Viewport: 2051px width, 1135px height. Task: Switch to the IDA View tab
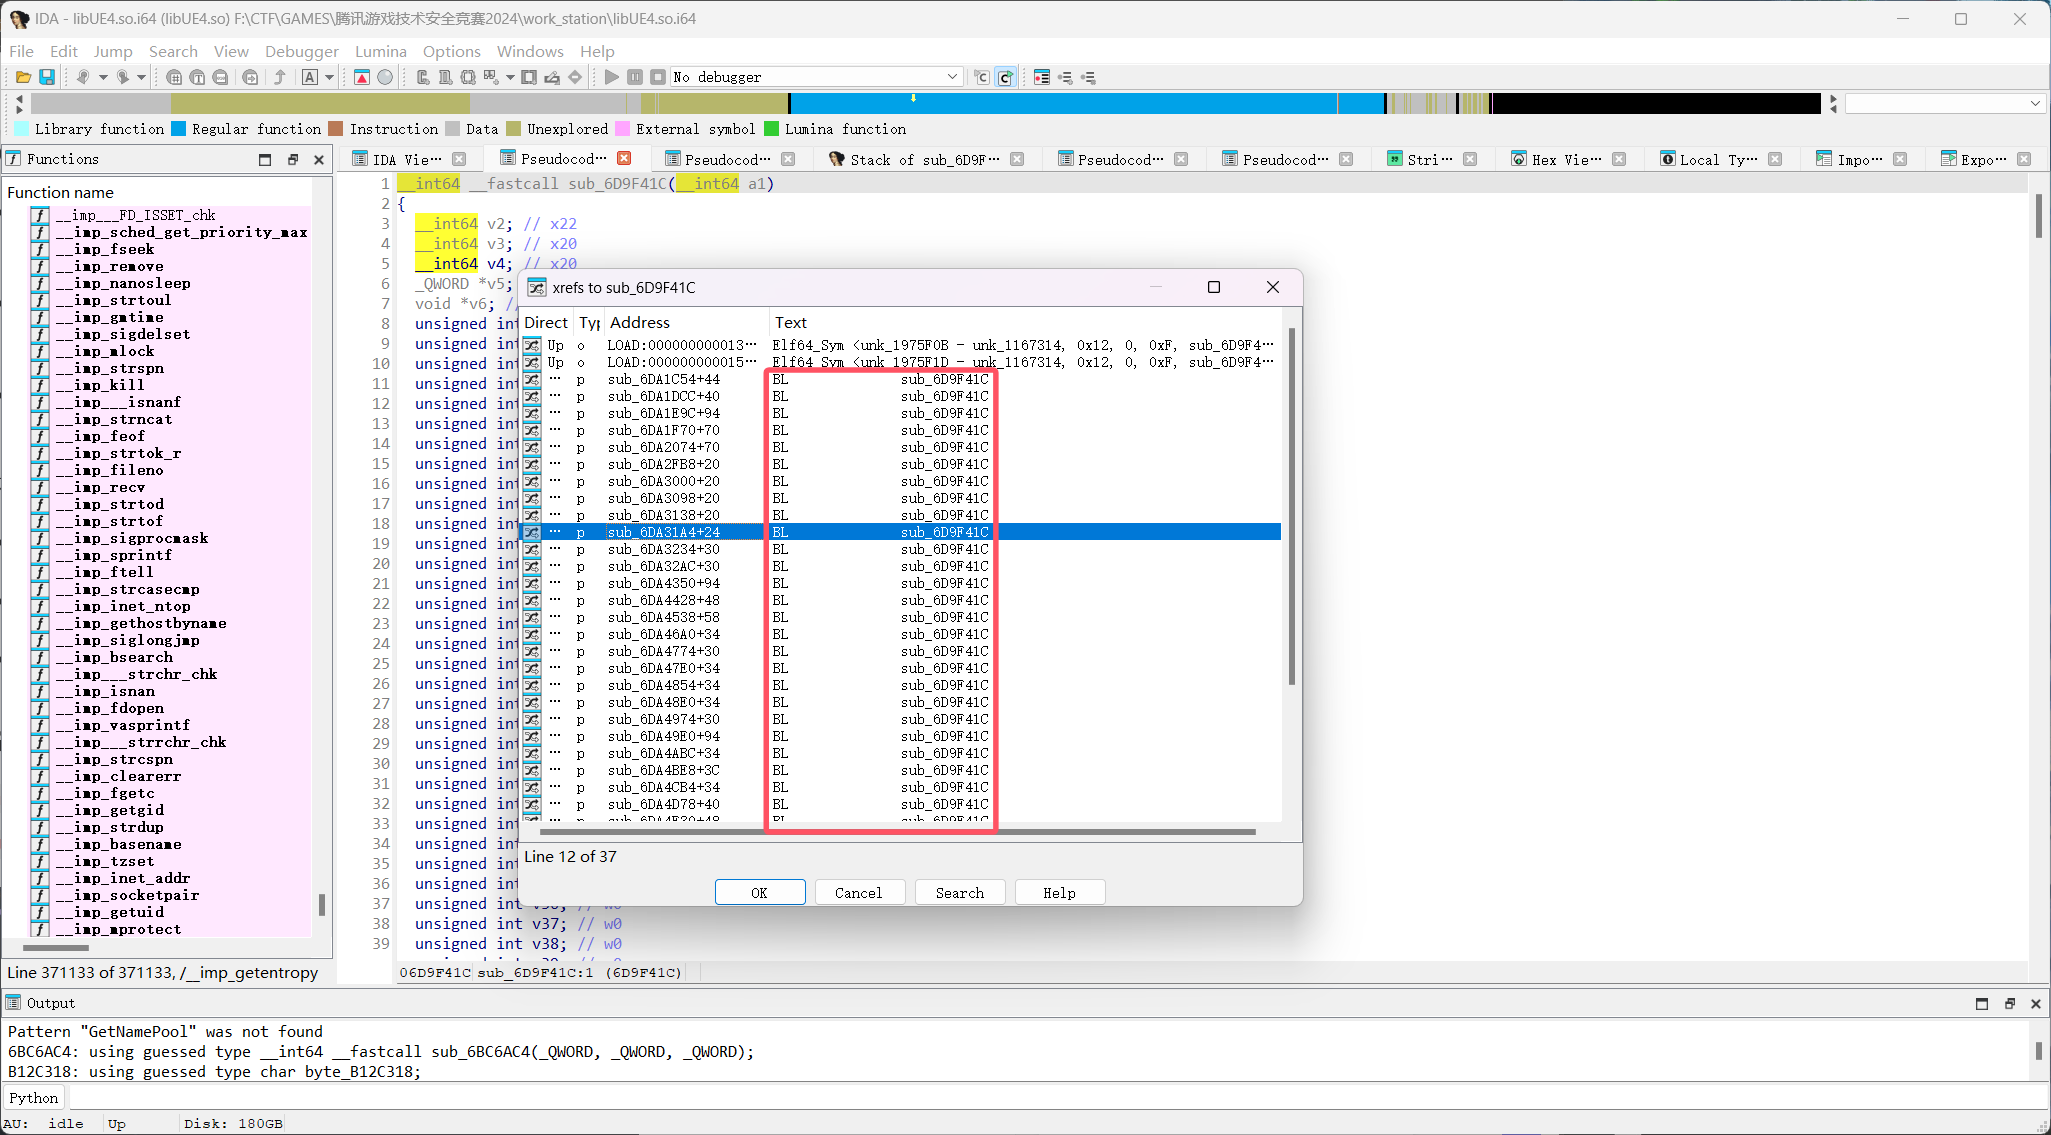pyautogui.click(x=406, y=159)
